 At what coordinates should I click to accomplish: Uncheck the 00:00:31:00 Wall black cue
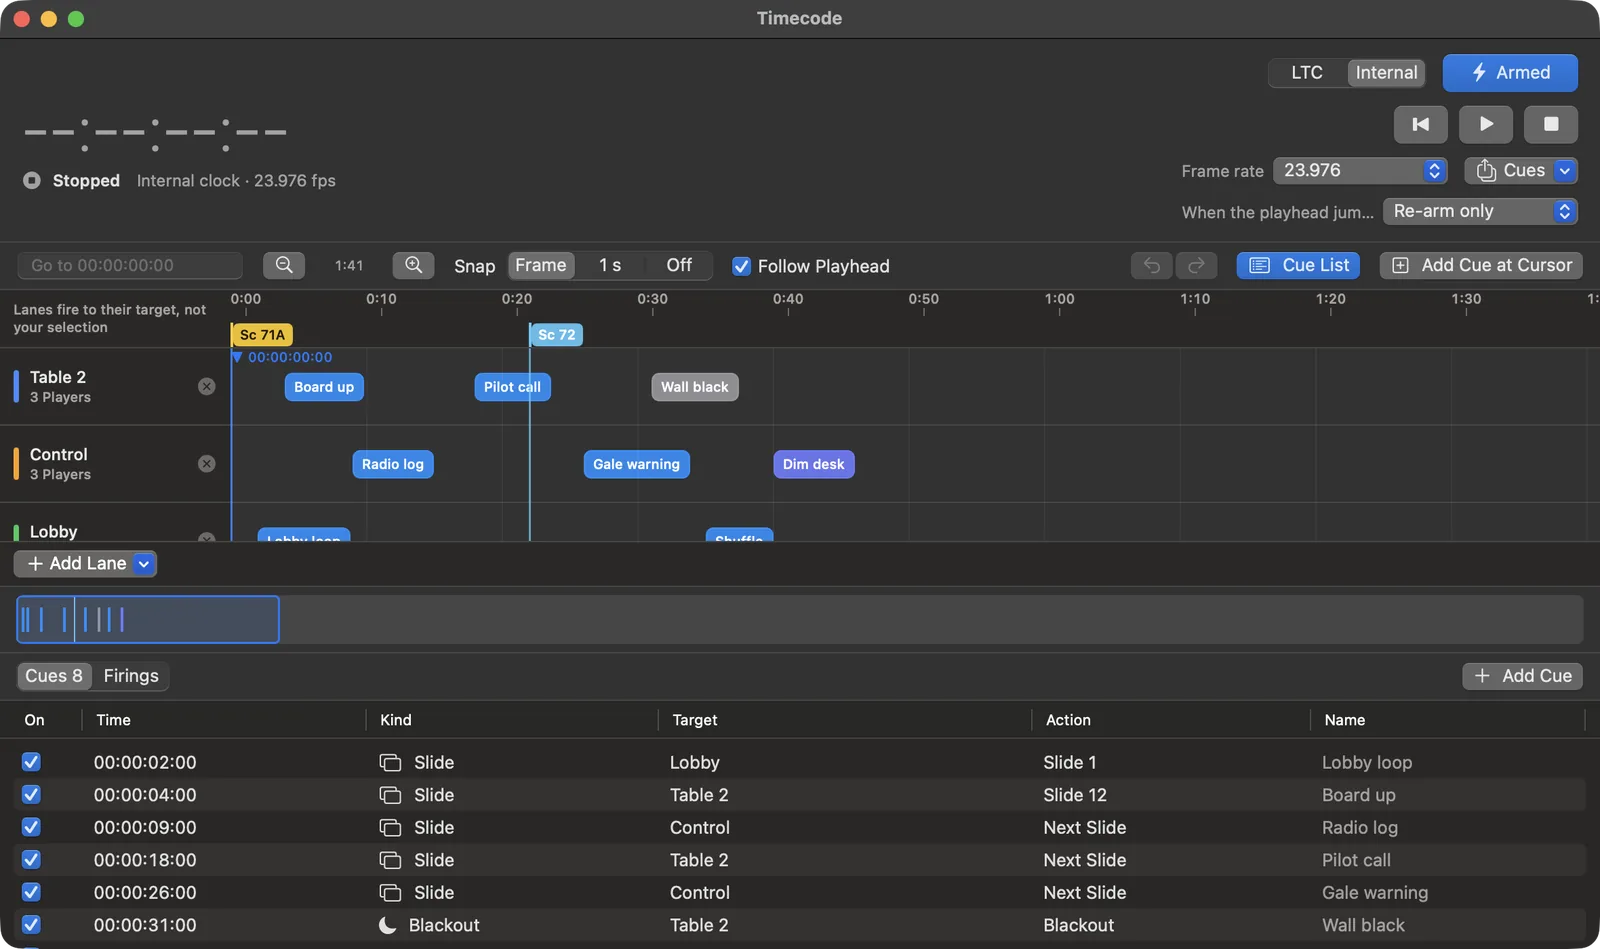(x=31, y=925)
